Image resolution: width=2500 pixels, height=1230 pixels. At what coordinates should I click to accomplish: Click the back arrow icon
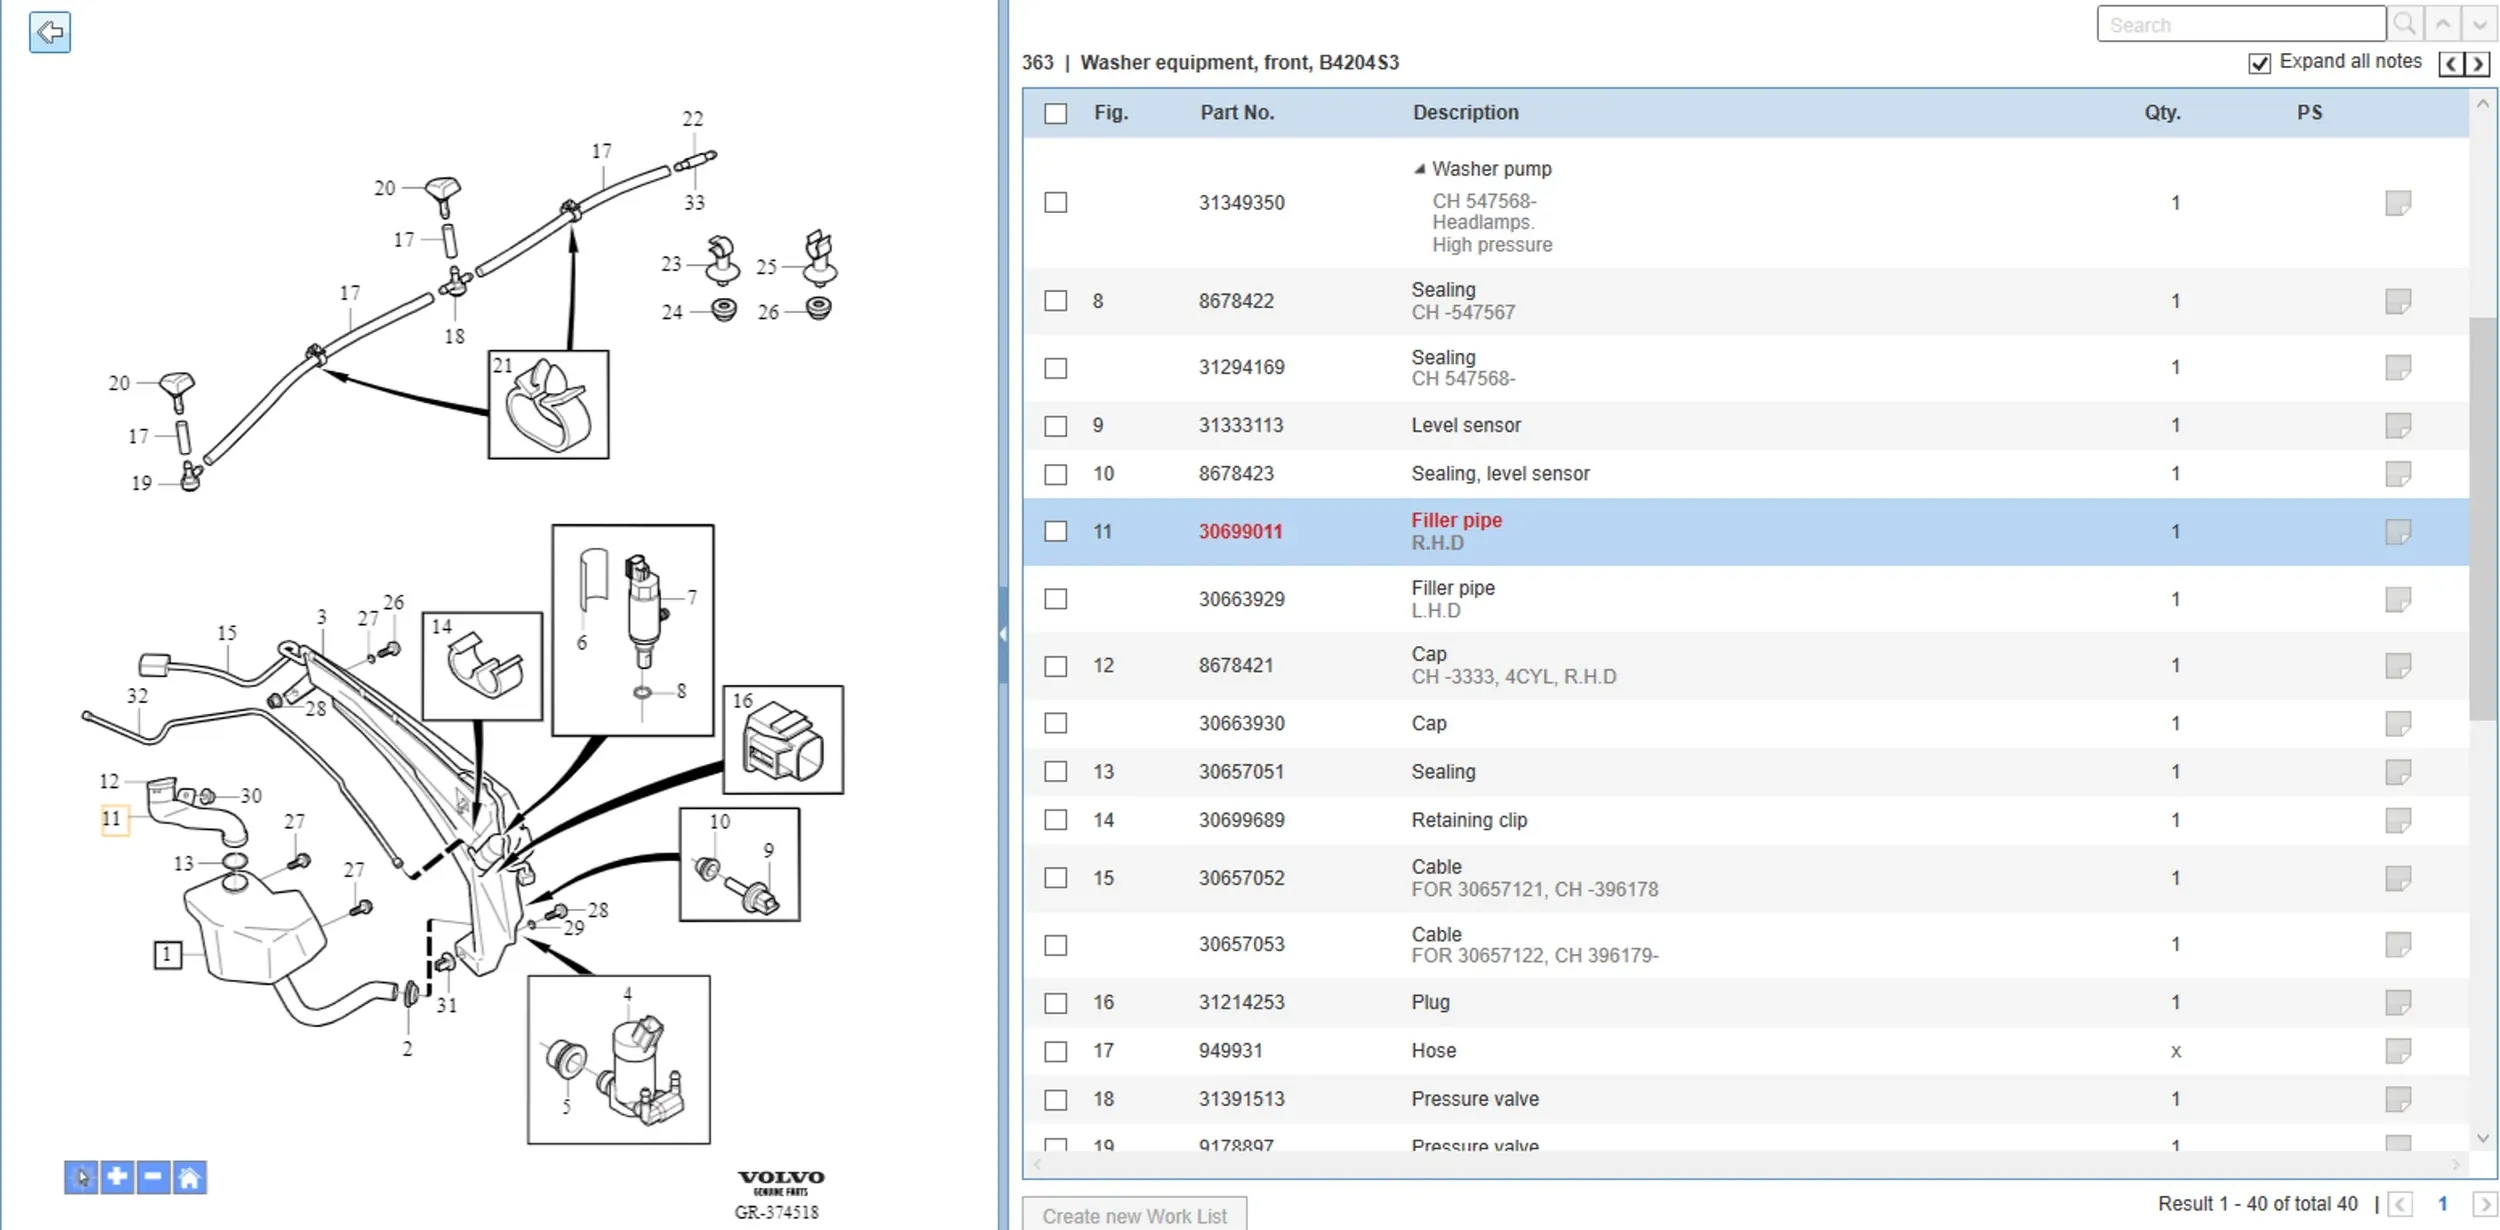[x=49, y=32]
